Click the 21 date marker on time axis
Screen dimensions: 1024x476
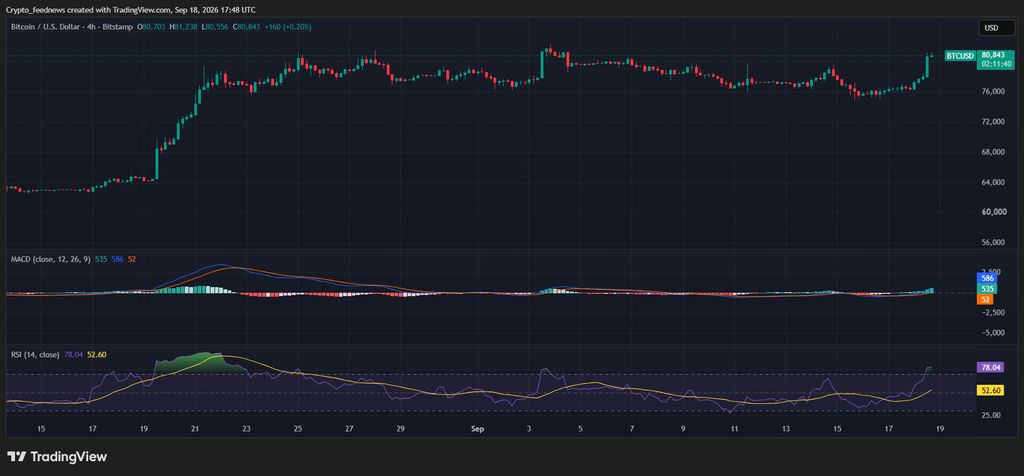coord(195,429)
